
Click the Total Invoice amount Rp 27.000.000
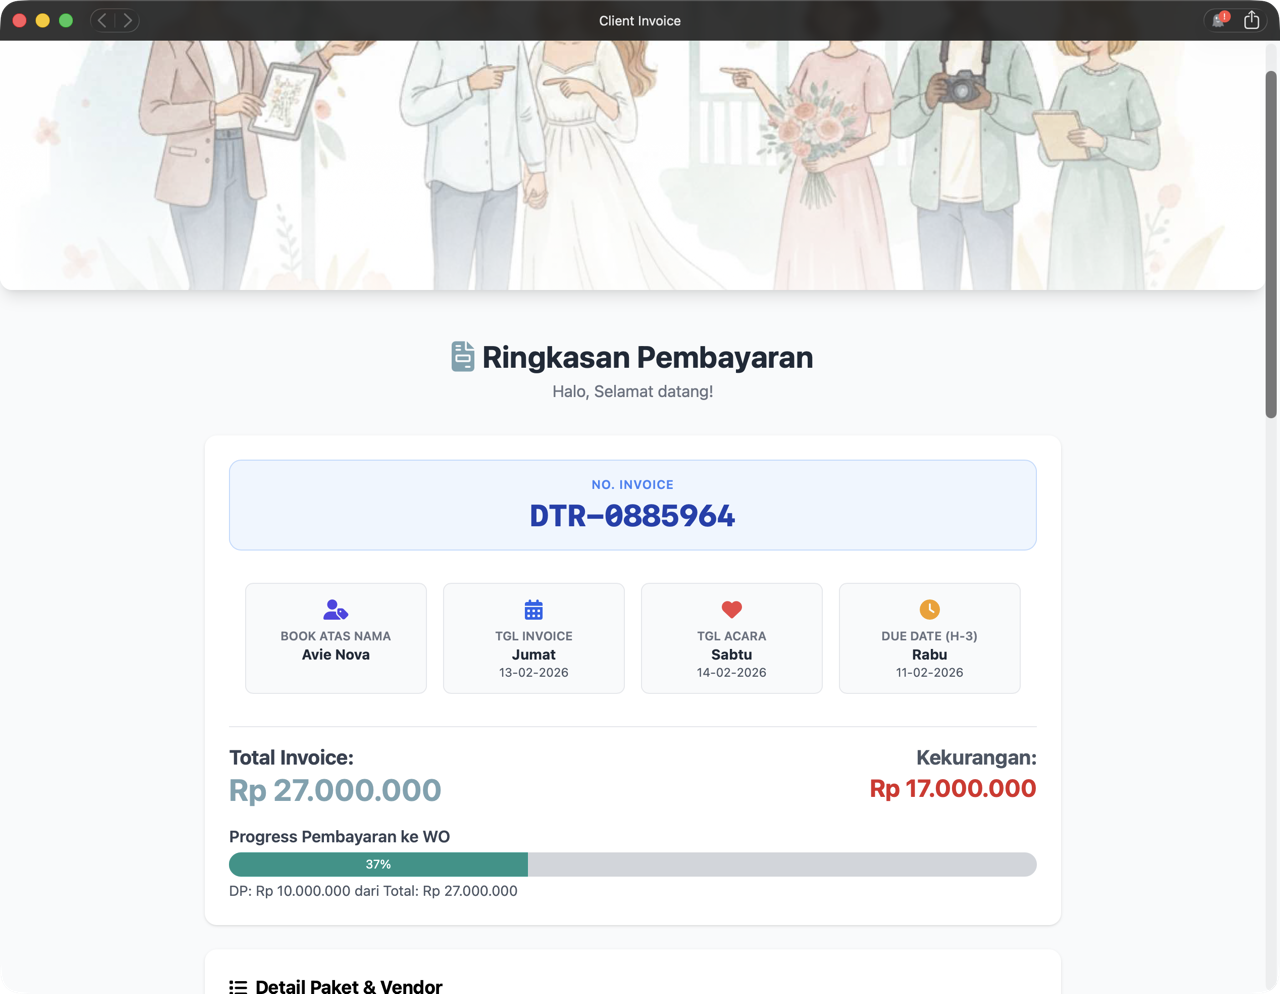335,790
